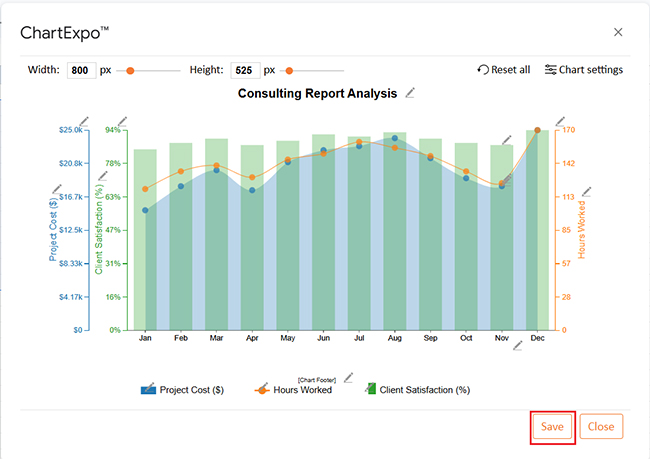Edit the Chart Footer text
The image size is (650, 459).
(x=349, y=377)
